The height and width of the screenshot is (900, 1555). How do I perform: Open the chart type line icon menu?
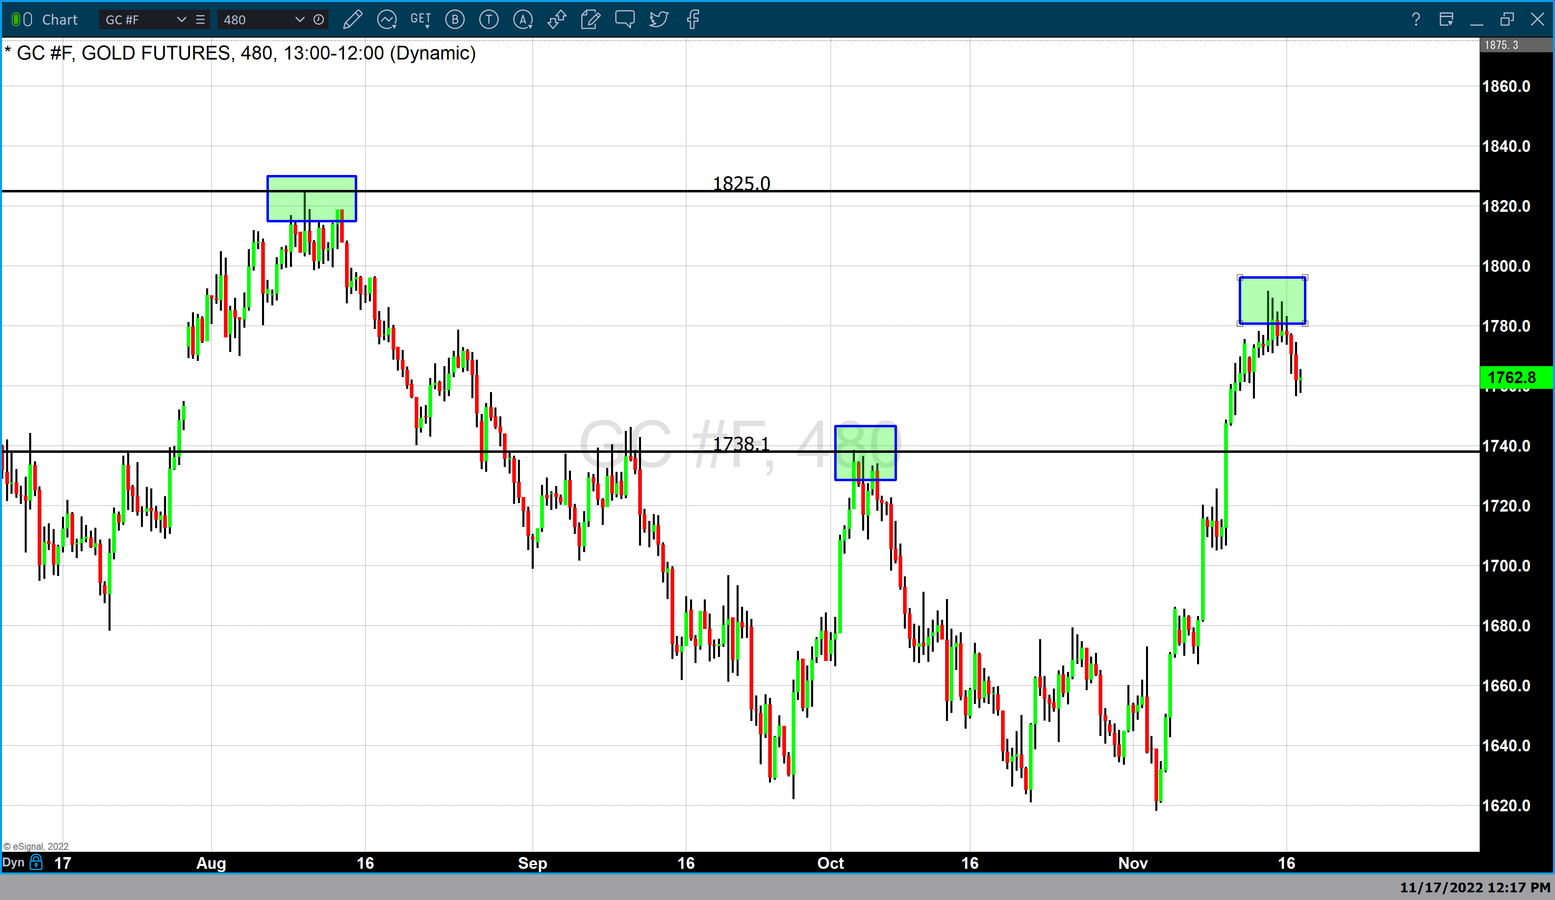(387, 19)
